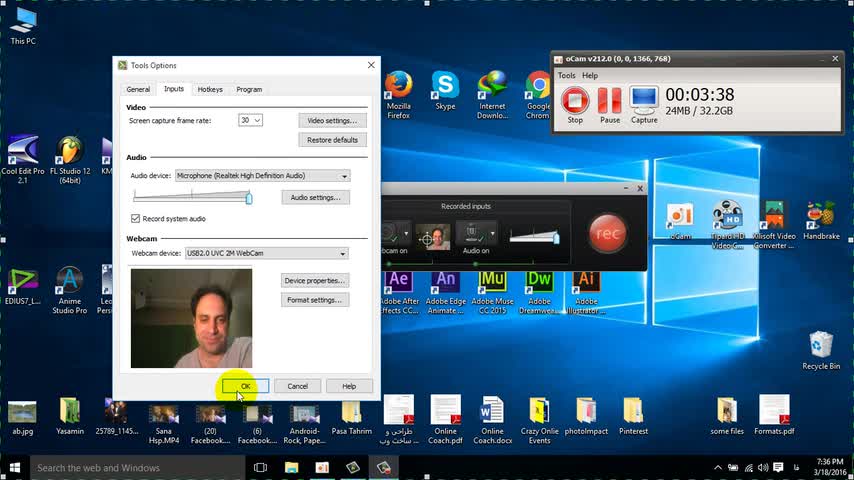Image resolution: width=854 pixels, height=480 pixels.
Task: Select the Handbrake desktop icon
Action: 821,221
